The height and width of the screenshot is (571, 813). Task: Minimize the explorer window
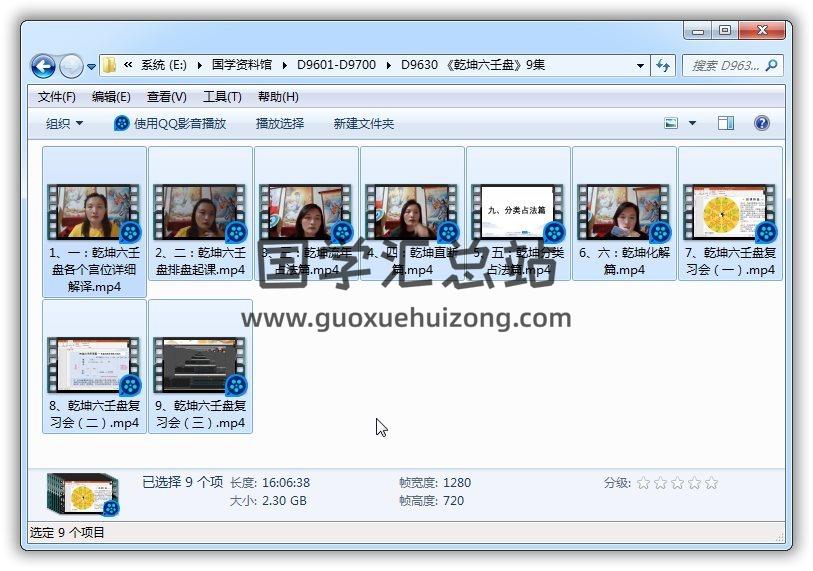pos(698,31)
